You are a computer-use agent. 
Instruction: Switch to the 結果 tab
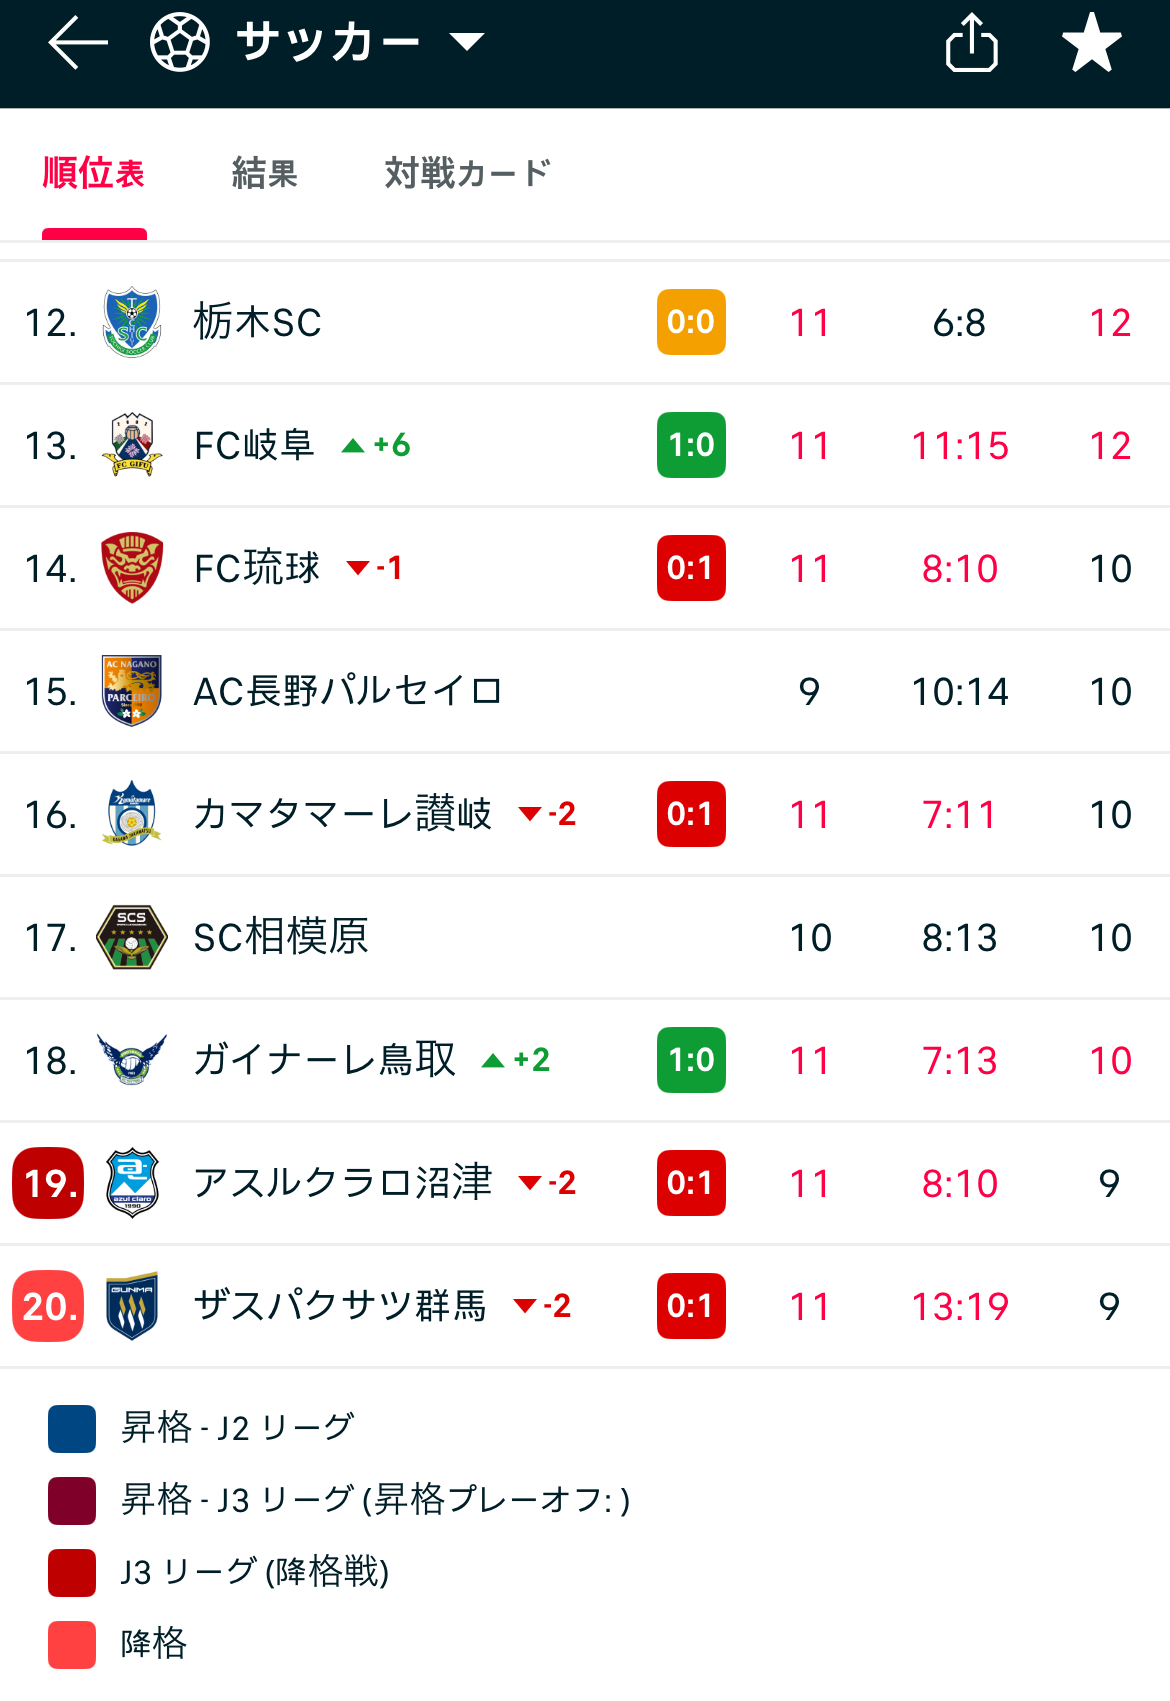265,173
